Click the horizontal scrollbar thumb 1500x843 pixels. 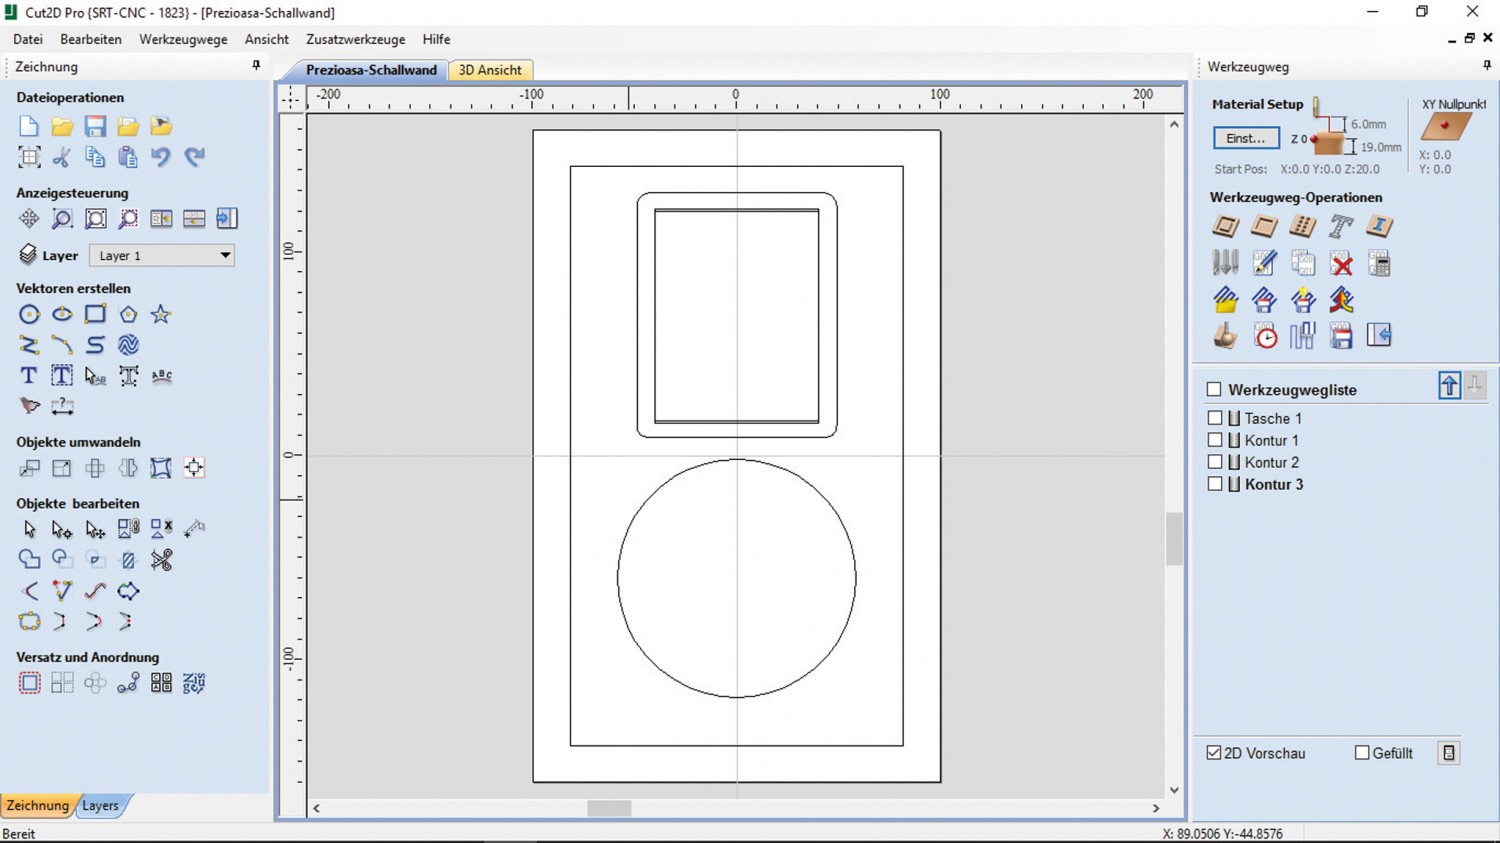click(x=609, y=808)
